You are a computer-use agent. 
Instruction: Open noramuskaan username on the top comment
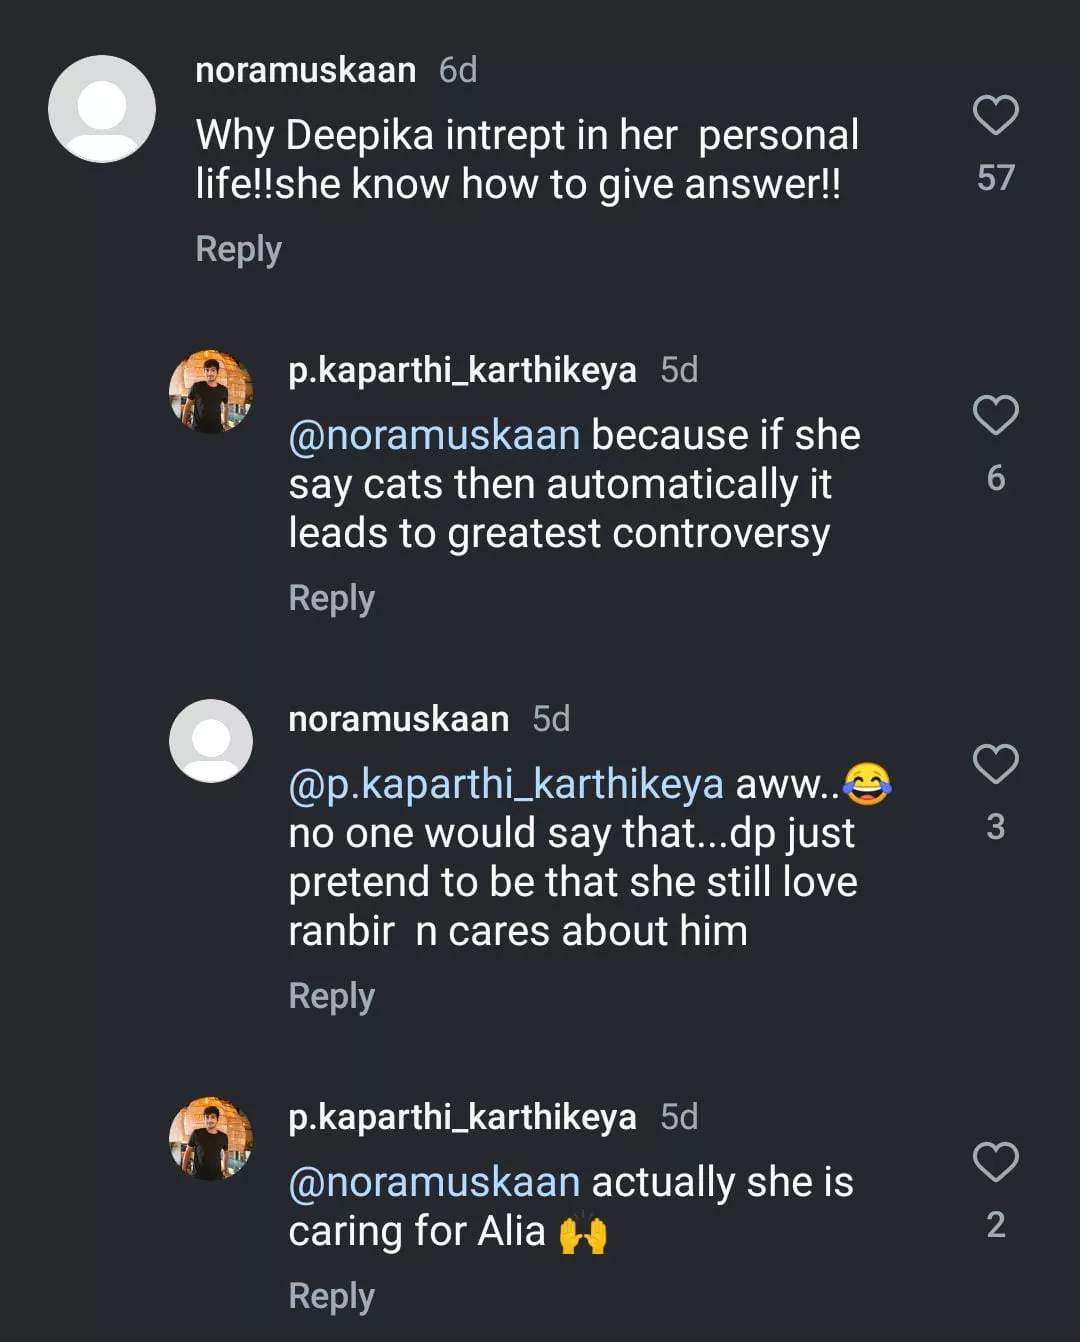click(305, 70)
